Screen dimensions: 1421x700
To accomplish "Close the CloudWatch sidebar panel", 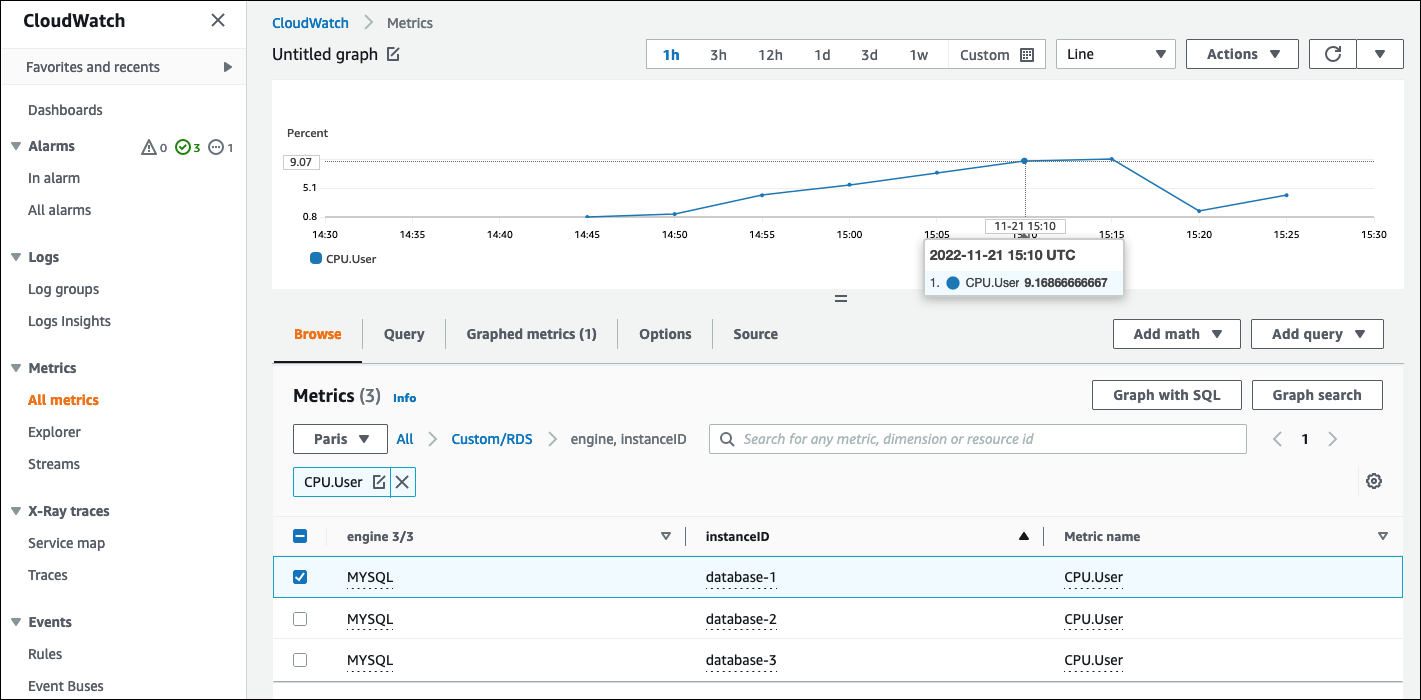I will [x=218, y=21].
